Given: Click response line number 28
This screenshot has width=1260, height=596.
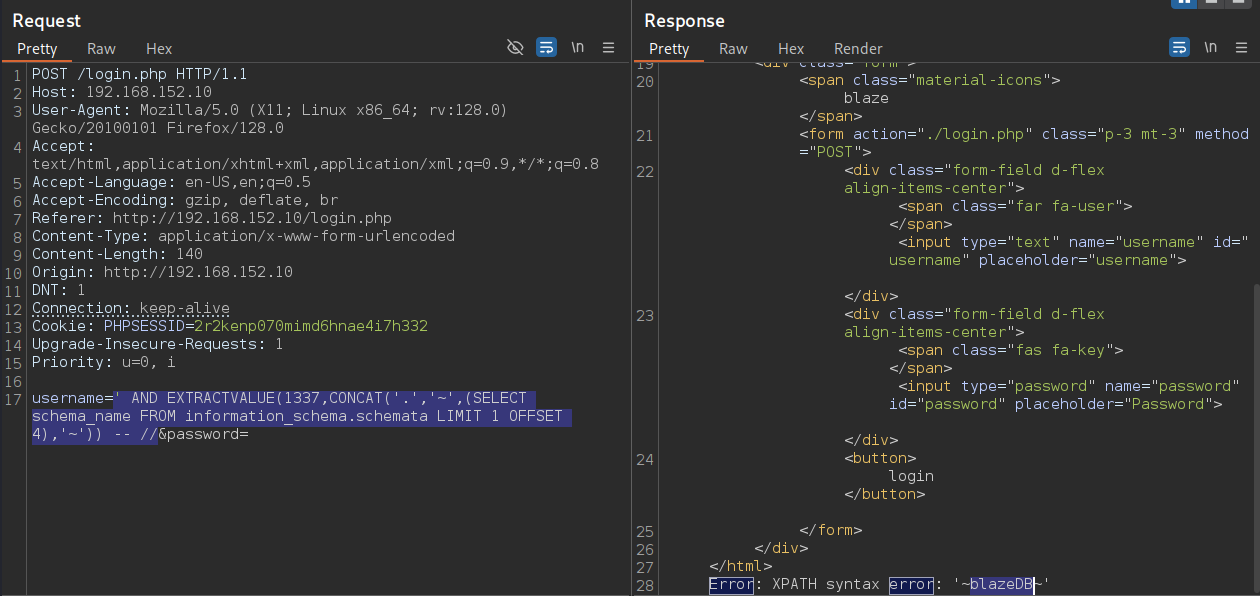Looking at the screenshot, I should pyautogui.click(x=644, y=584).
